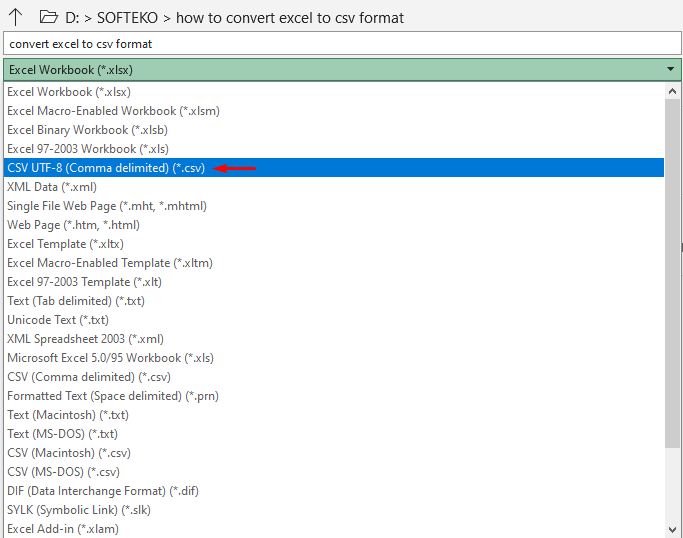The image size is (683, 538).
Task: Click scrollbar up arrow in format list
Action: coord(673,91)
